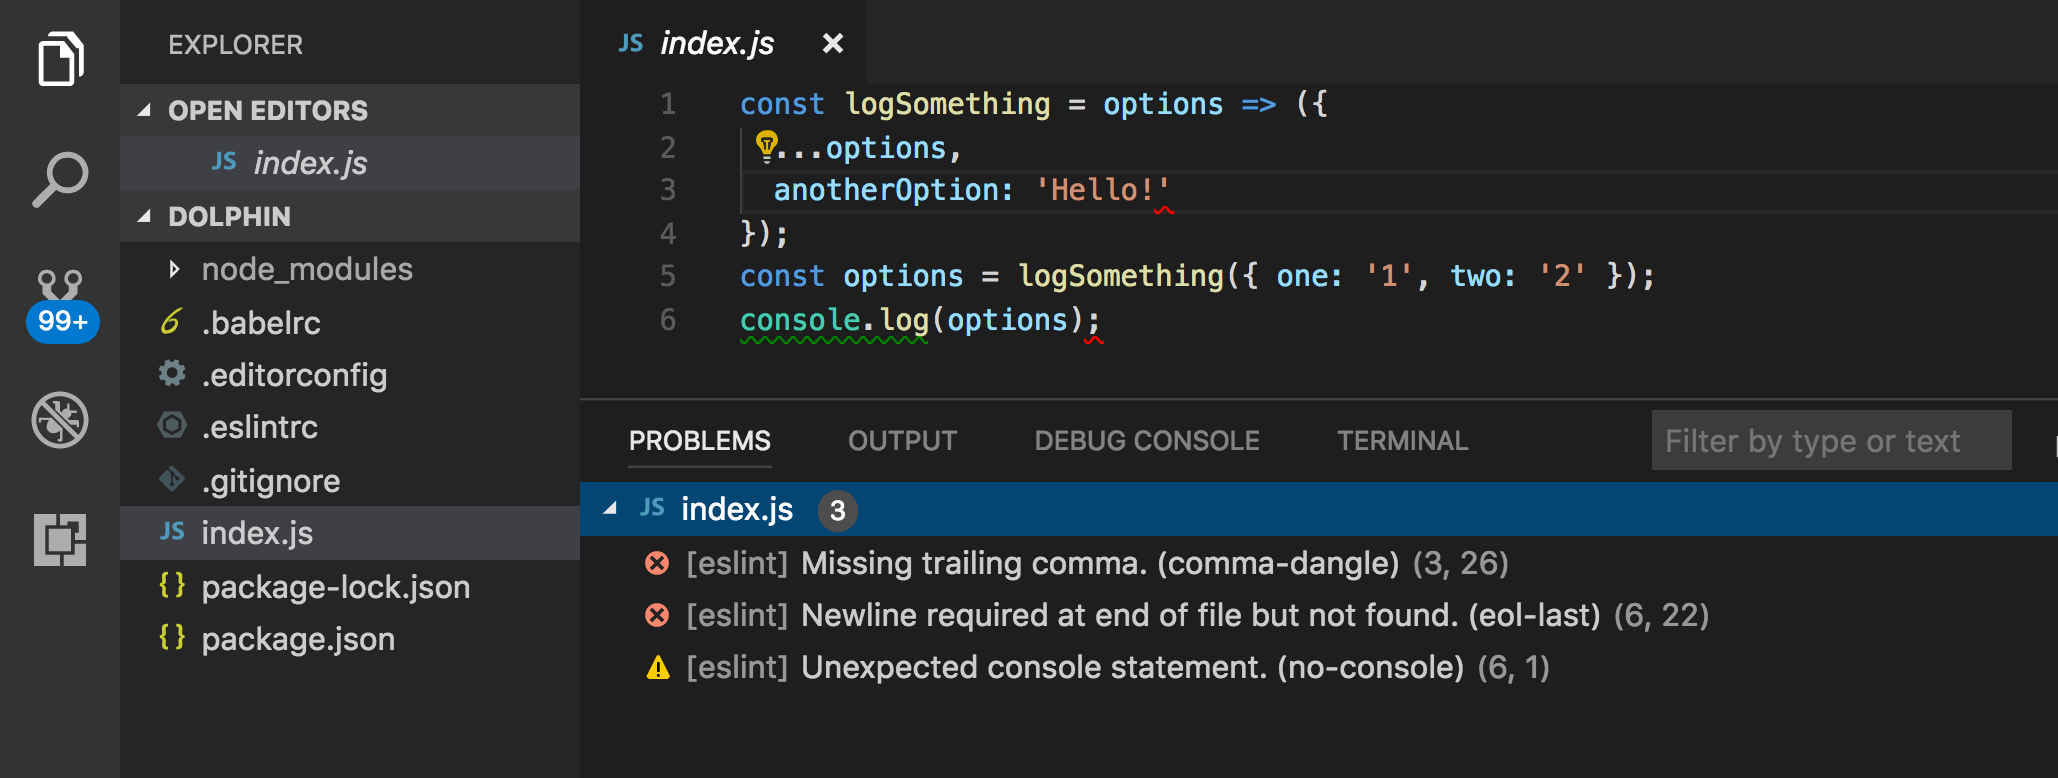Select the eol-last newline error entry
The width and height of the screenshot is (2058, 778).
pyautogui.click(x=1200, y=616)
